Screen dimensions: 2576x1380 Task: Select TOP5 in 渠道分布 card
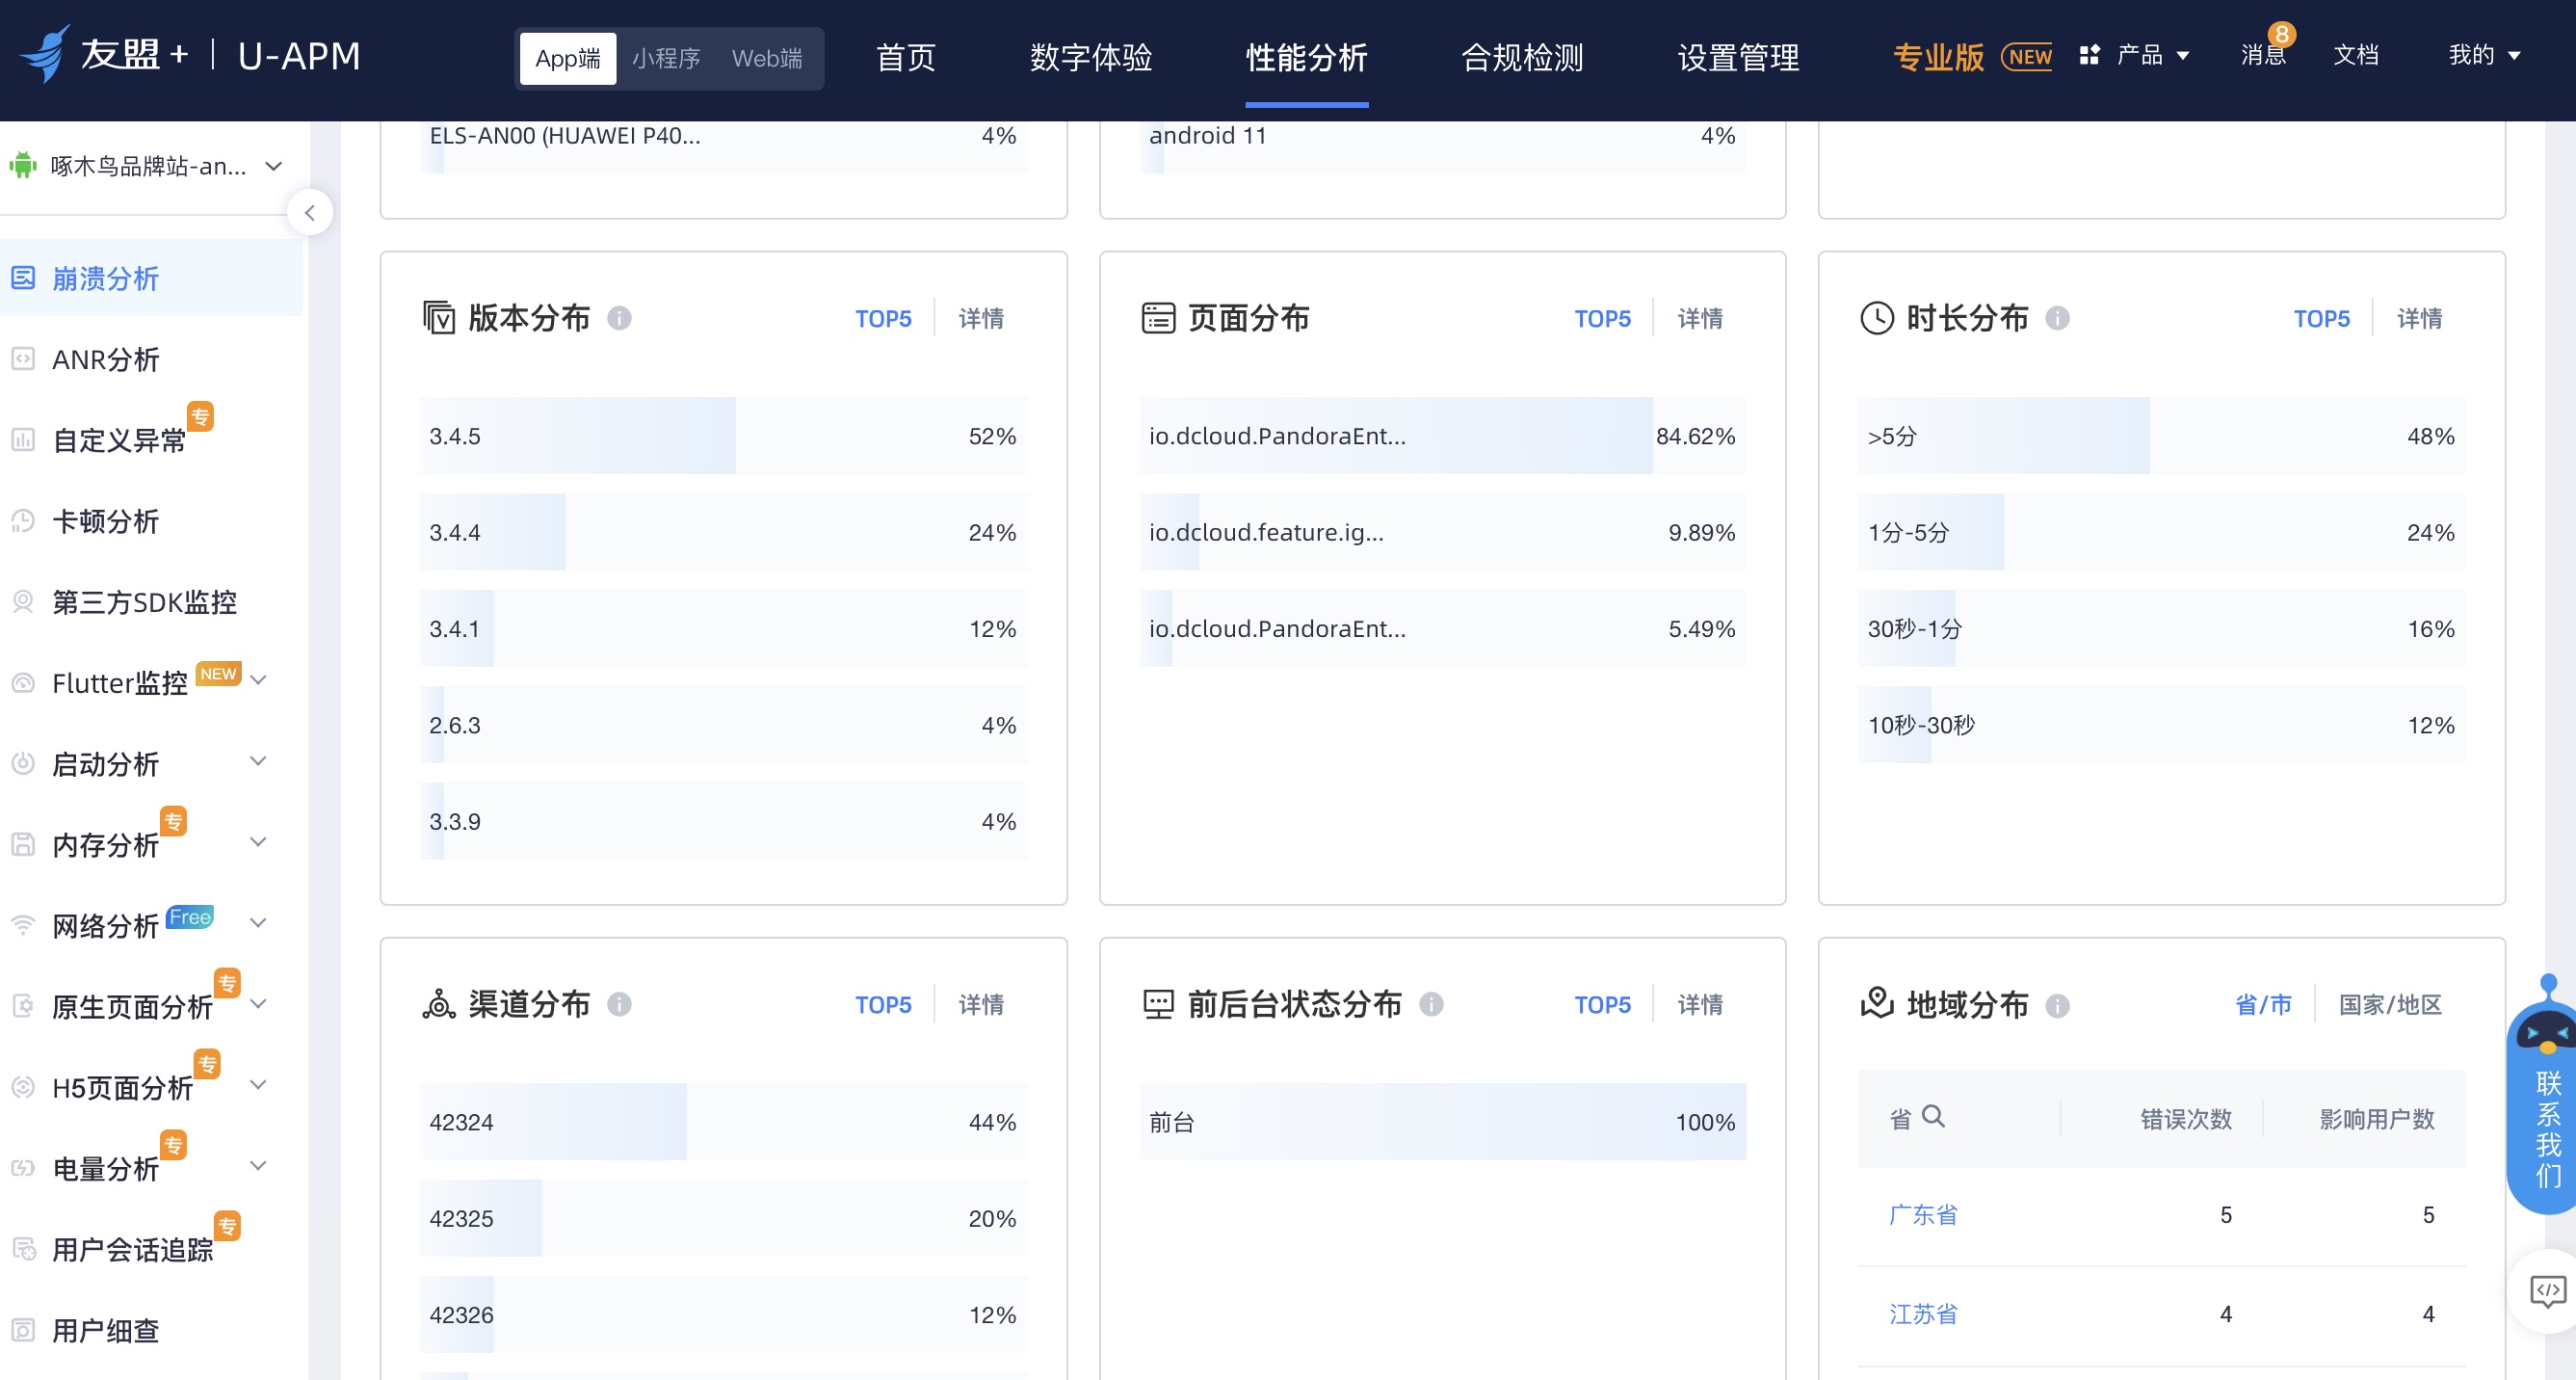[x=883, y=1004]
